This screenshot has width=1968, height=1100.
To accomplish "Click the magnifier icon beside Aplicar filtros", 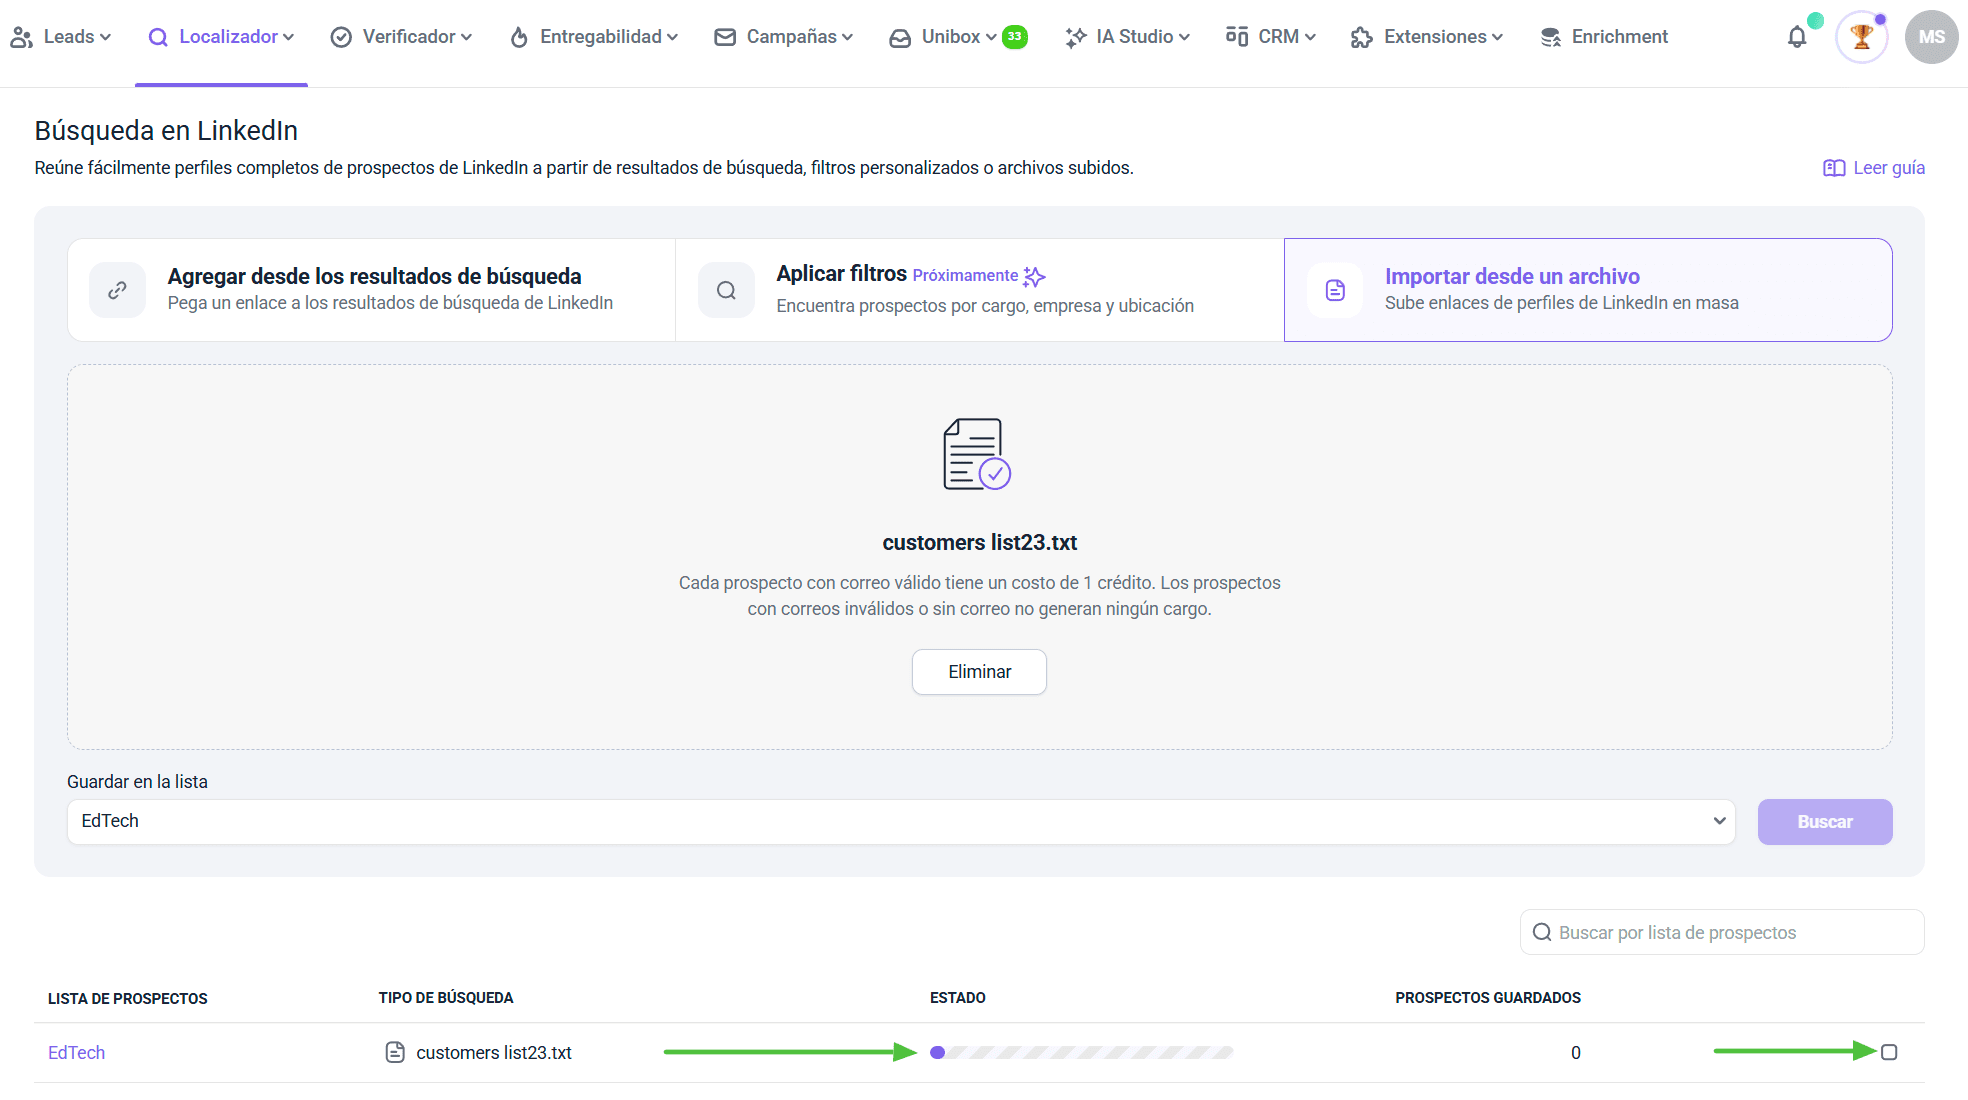I will (726, 290).
